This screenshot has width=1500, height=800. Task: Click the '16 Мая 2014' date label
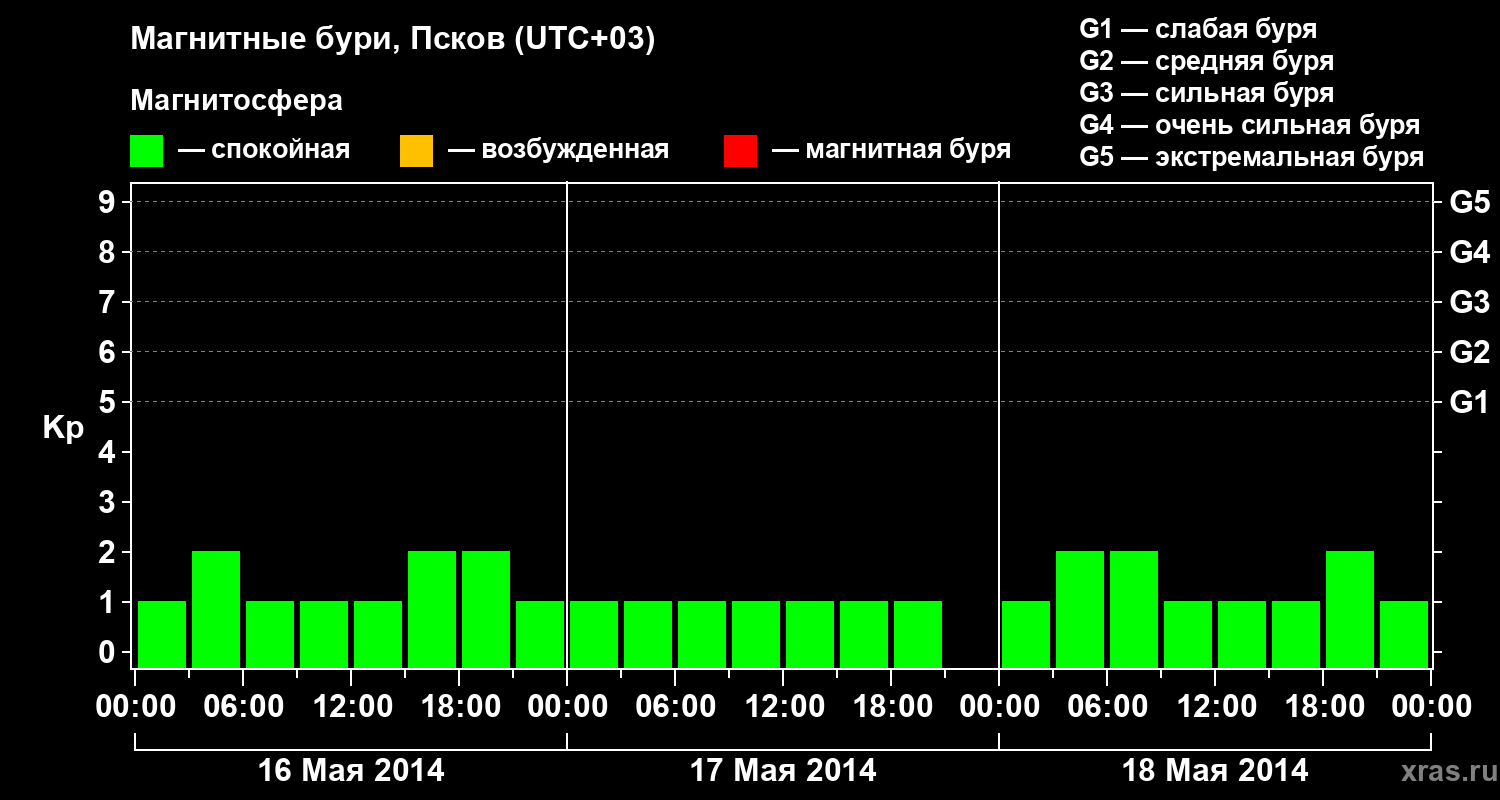coord(351,770)
